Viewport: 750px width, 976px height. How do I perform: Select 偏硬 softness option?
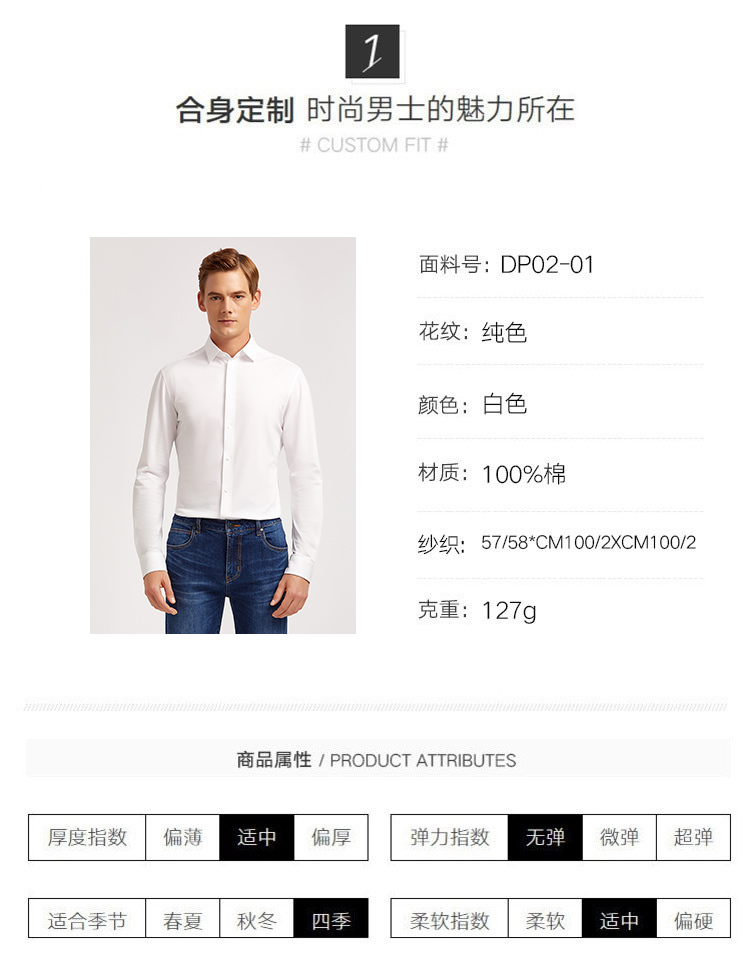tap(693, 918)
